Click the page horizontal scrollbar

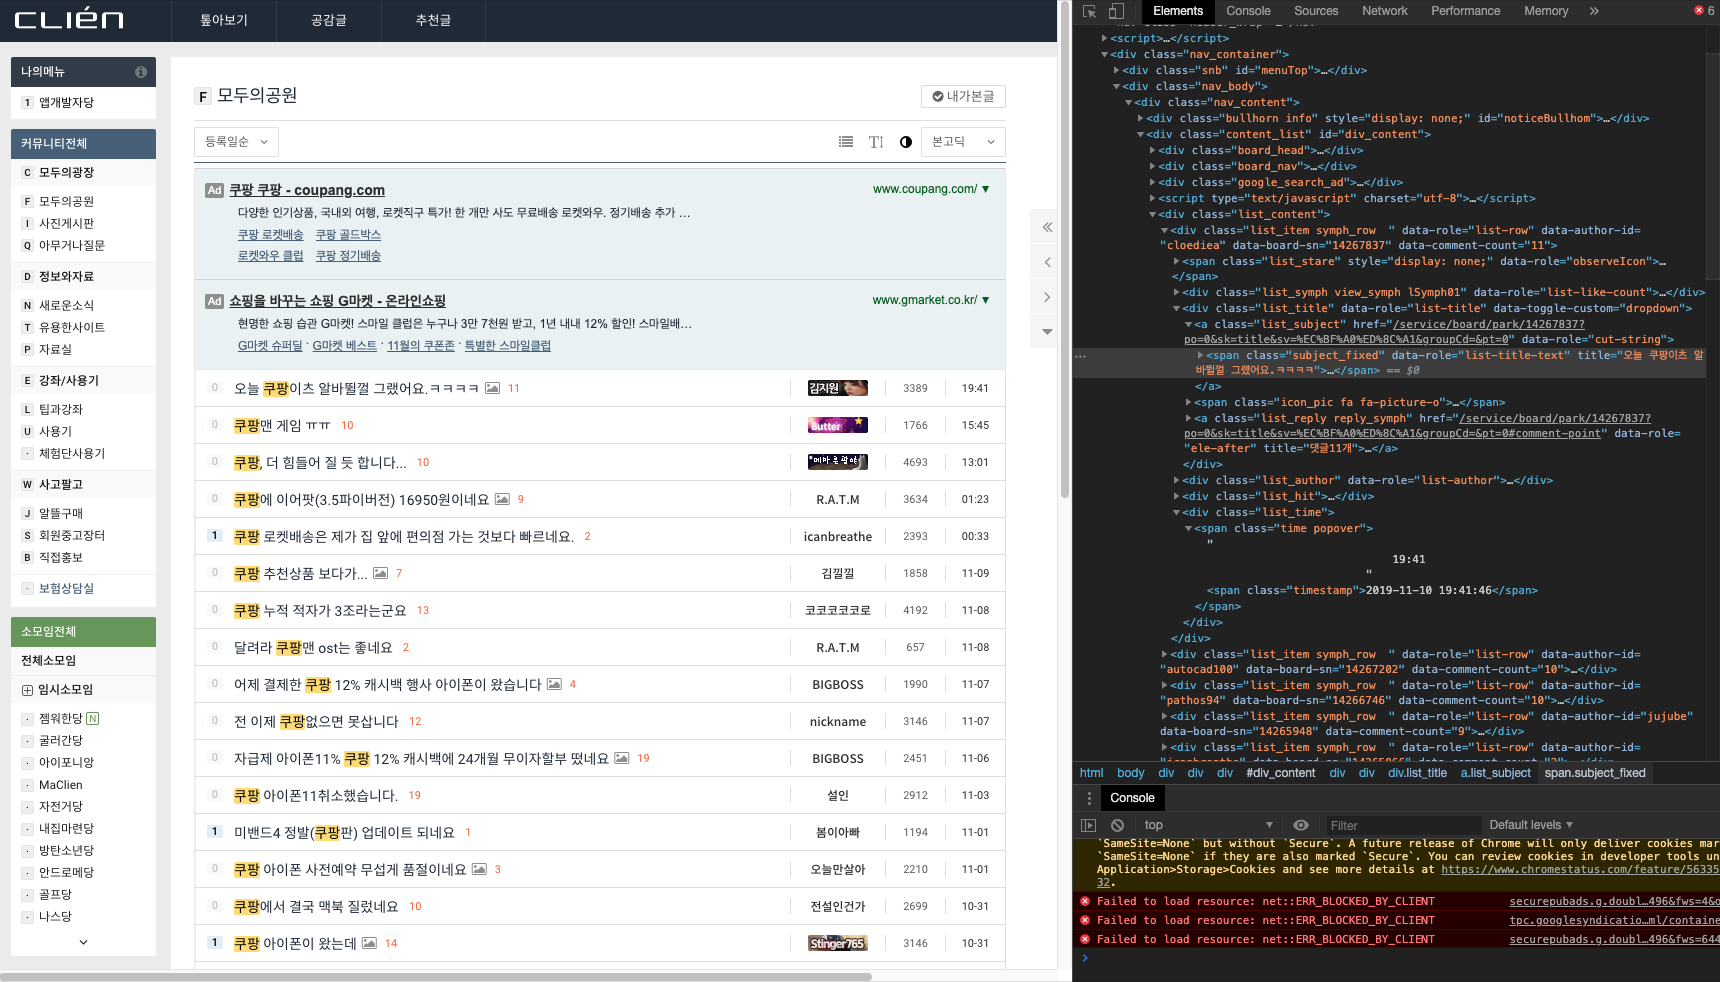pos(436,976)
